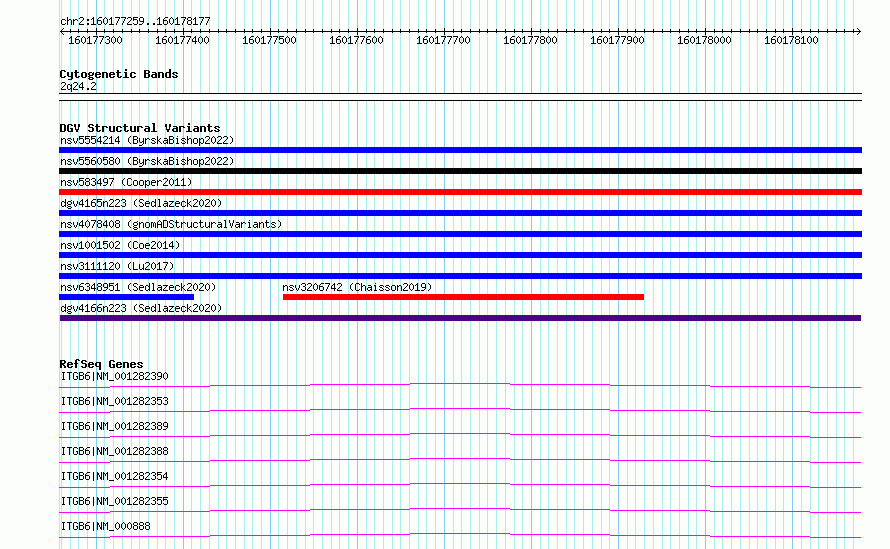Screen dimensions: 890x549
Task: Open the ITGB6|NM_001282355 transcript
Action: (115, 501)
